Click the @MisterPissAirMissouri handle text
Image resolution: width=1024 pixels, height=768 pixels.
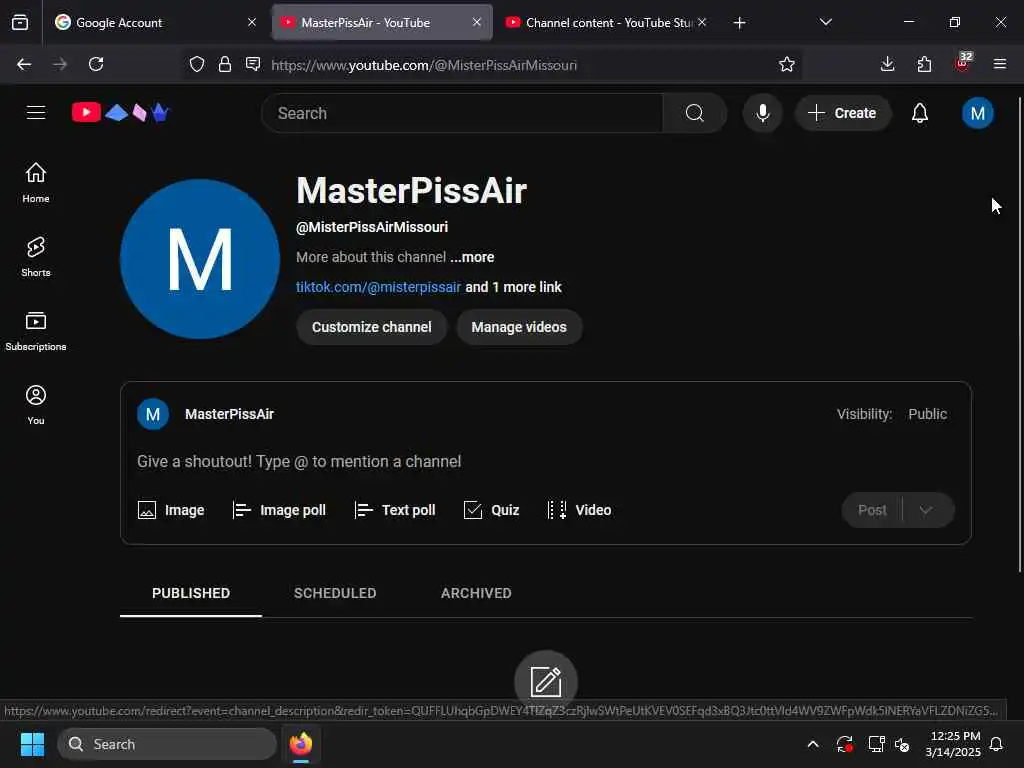click(x=372, y=227)
